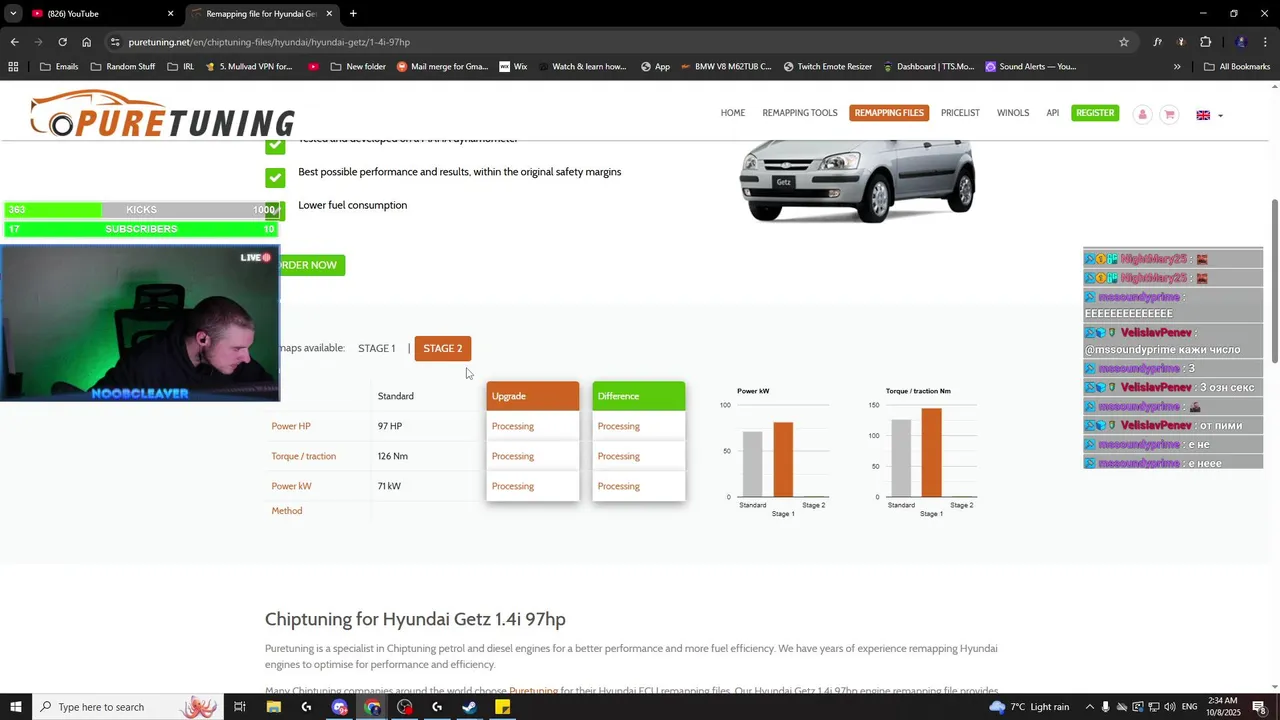Viewport: 1280px width, 720px height.
Task: Open the Random Stuff bookmark folder
Action: (x=123, y=67)
